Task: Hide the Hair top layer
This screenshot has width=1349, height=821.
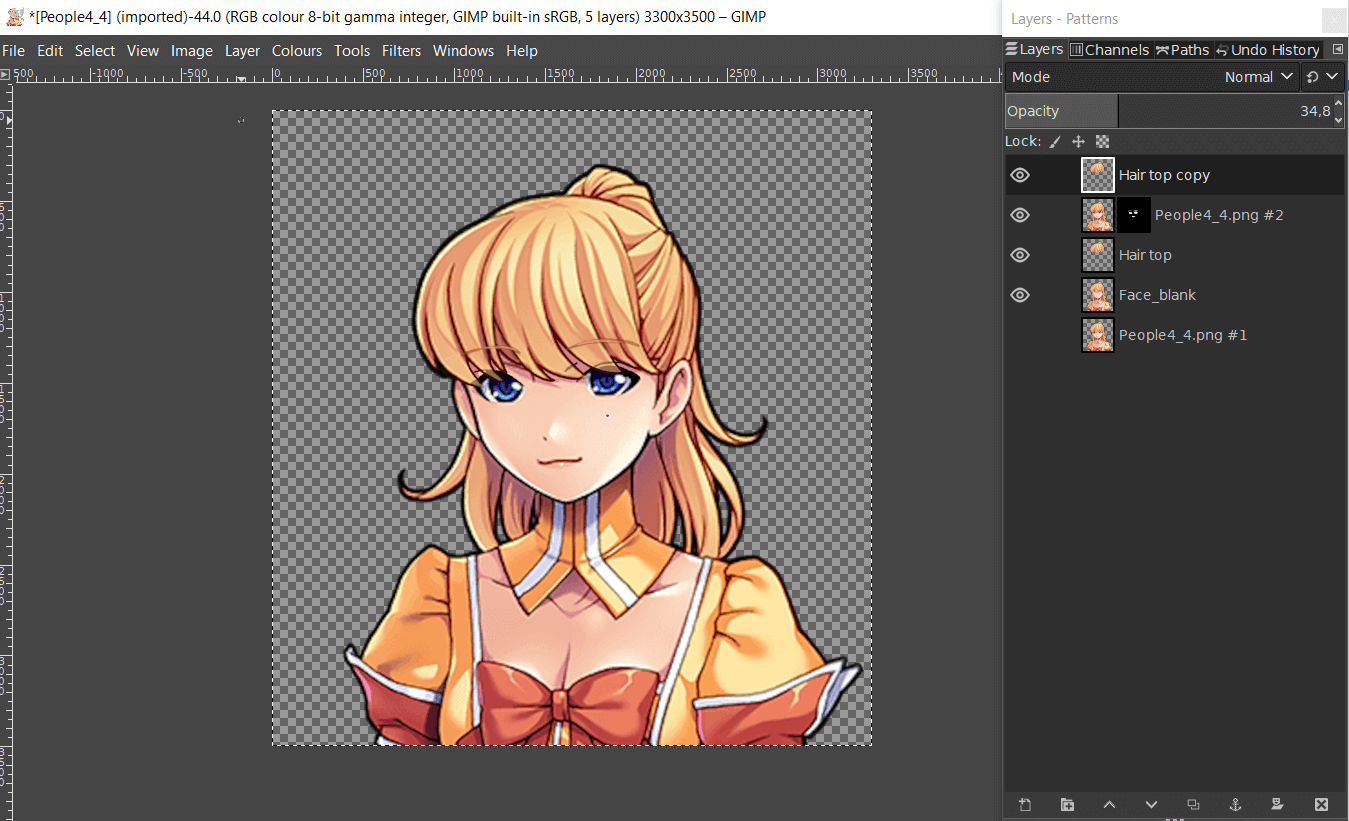Action: pos(1020,255)
